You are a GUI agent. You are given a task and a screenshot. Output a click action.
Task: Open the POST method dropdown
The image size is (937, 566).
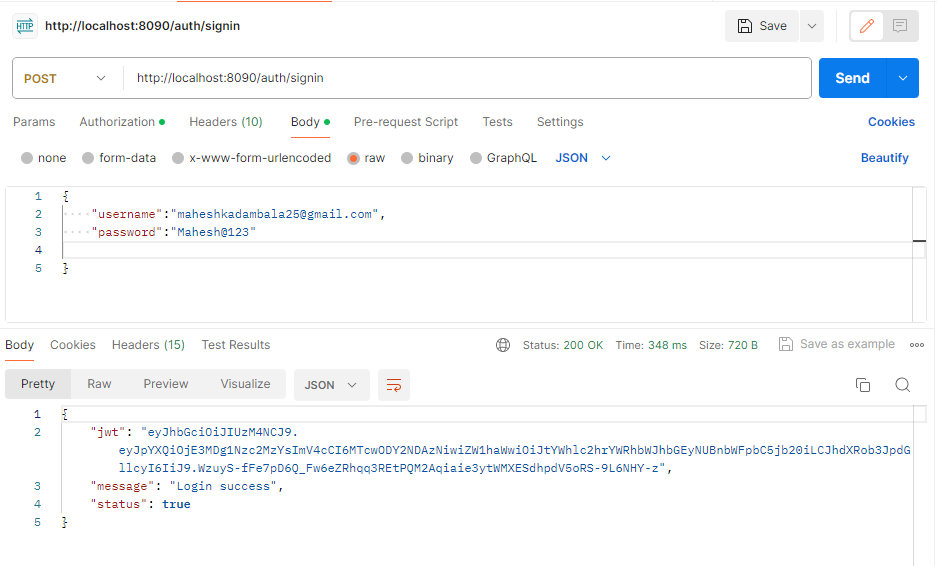point(65,78)
